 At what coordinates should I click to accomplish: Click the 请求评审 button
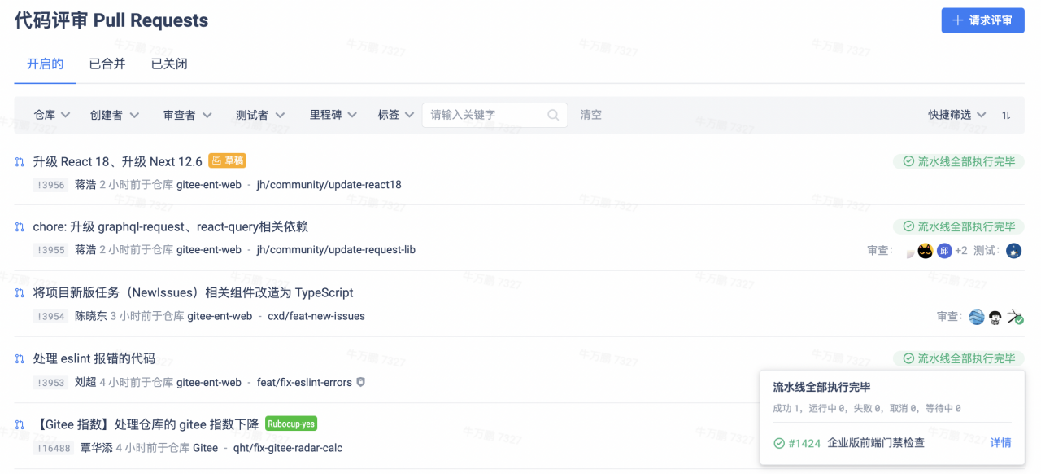tap(982, 20)
